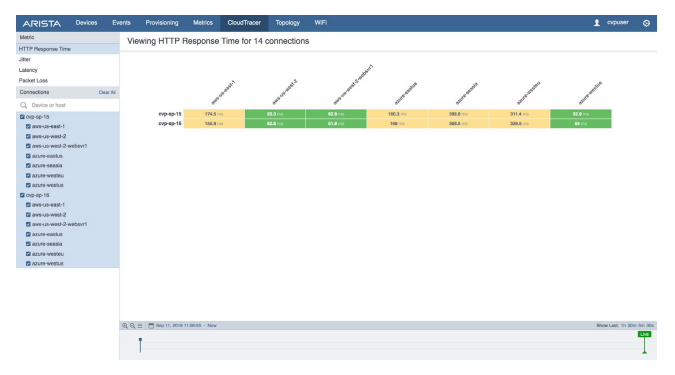The height and width of the screenshot is (375, 675).
Task: Uncheck azure-westeu under cvp-sp-15
Action: click(x=28, y=176)
